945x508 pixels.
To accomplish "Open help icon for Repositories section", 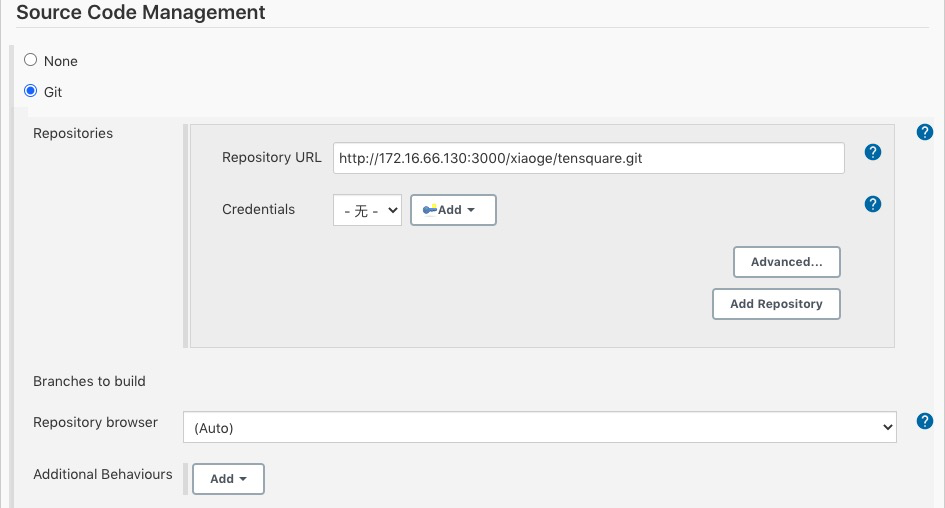I will click(925, 132).
